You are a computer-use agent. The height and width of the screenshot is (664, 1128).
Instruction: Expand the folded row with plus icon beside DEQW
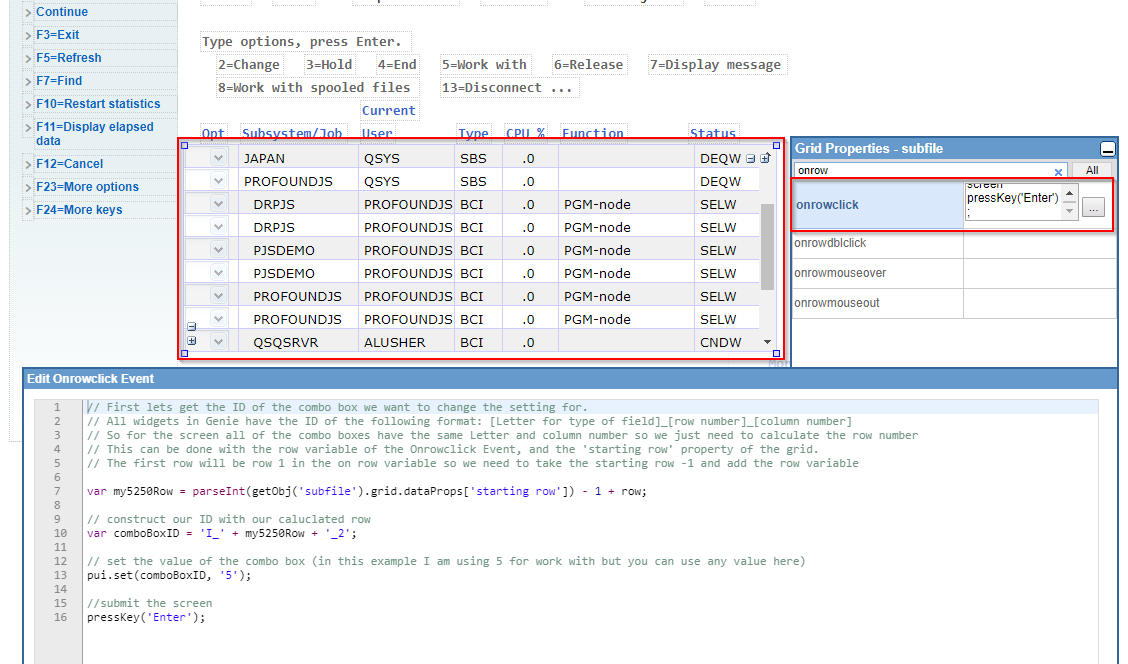click(x=766, y=157)
